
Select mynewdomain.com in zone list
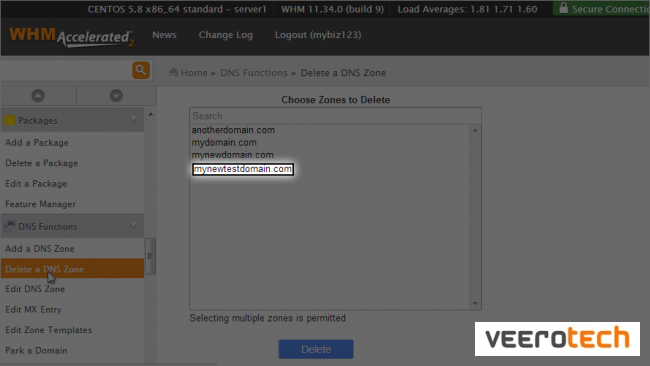(x=233, y=155)
